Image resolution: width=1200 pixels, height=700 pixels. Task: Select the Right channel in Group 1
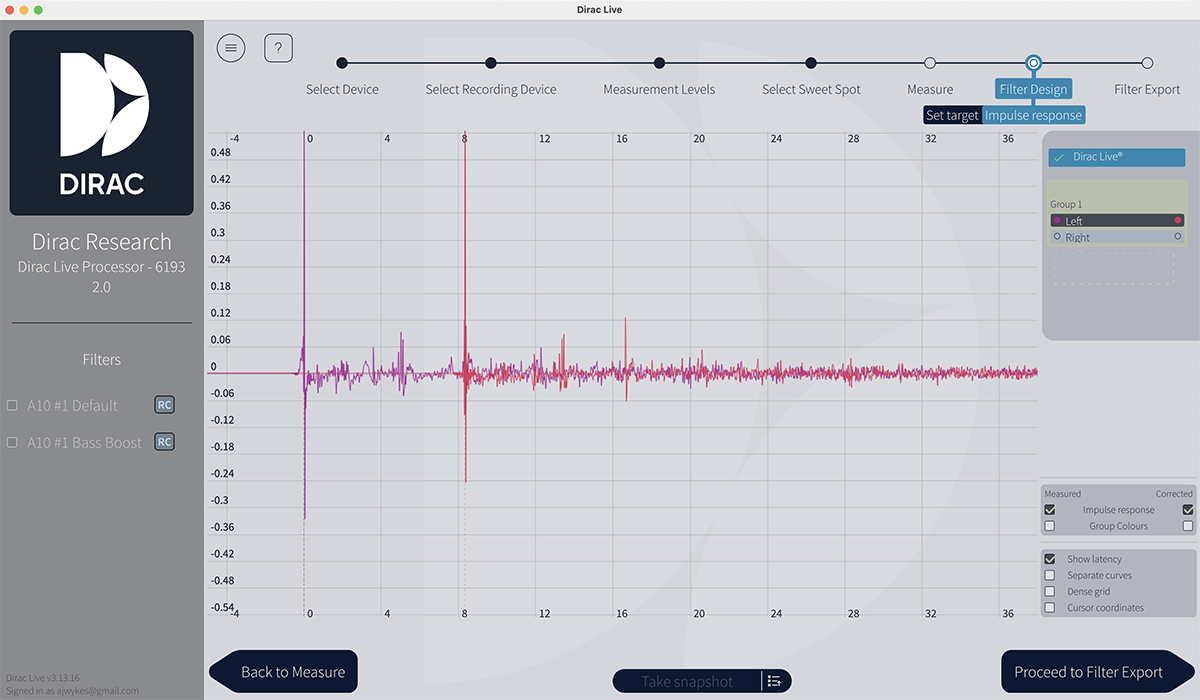point(1077,237)
